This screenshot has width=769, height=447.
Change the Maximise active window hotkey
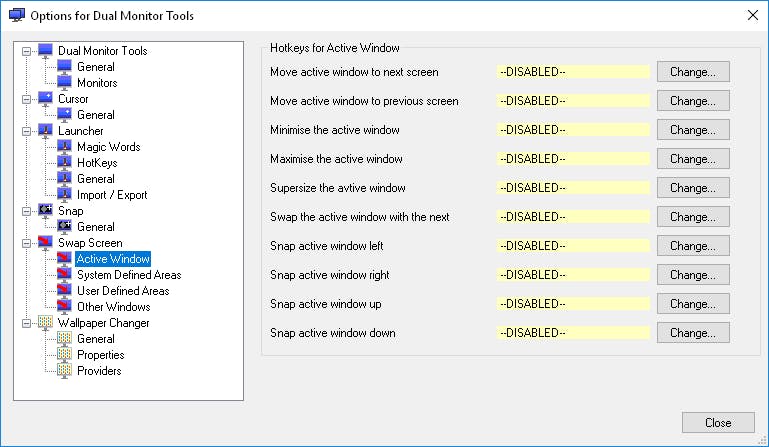(692, 159)
